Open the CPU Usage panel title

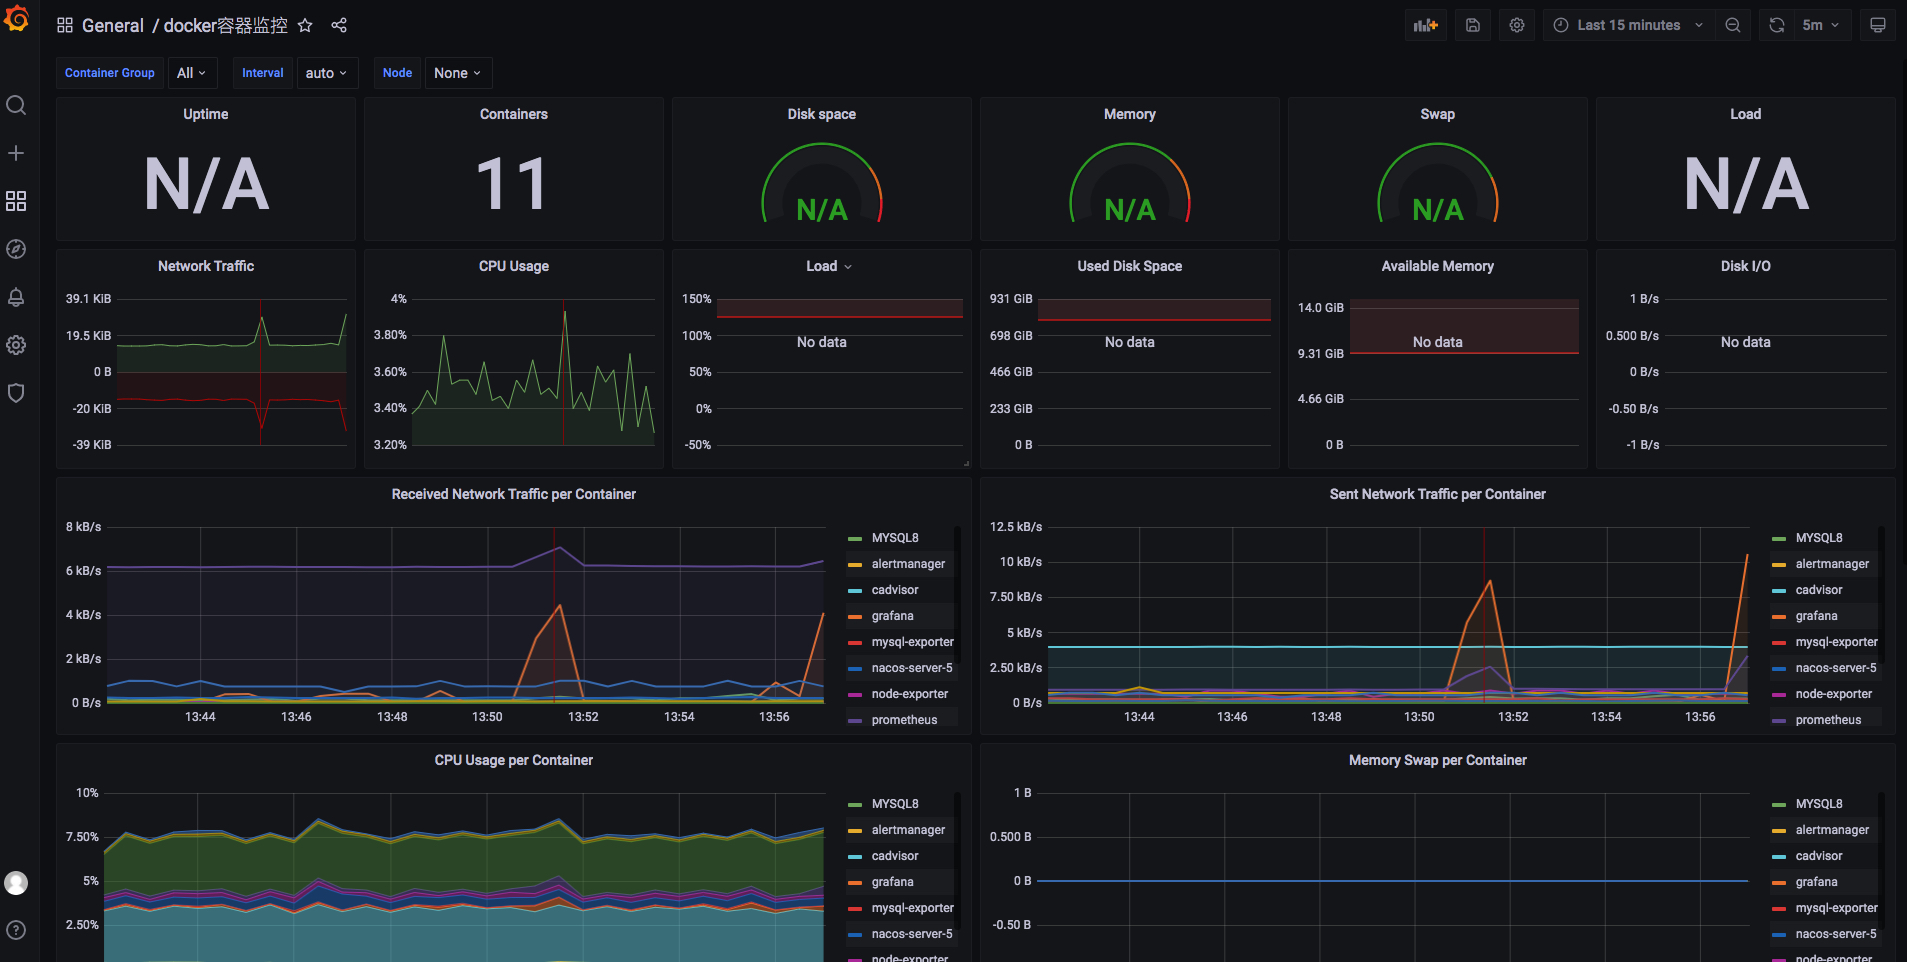pyautogui.click(x=514, y=266)
